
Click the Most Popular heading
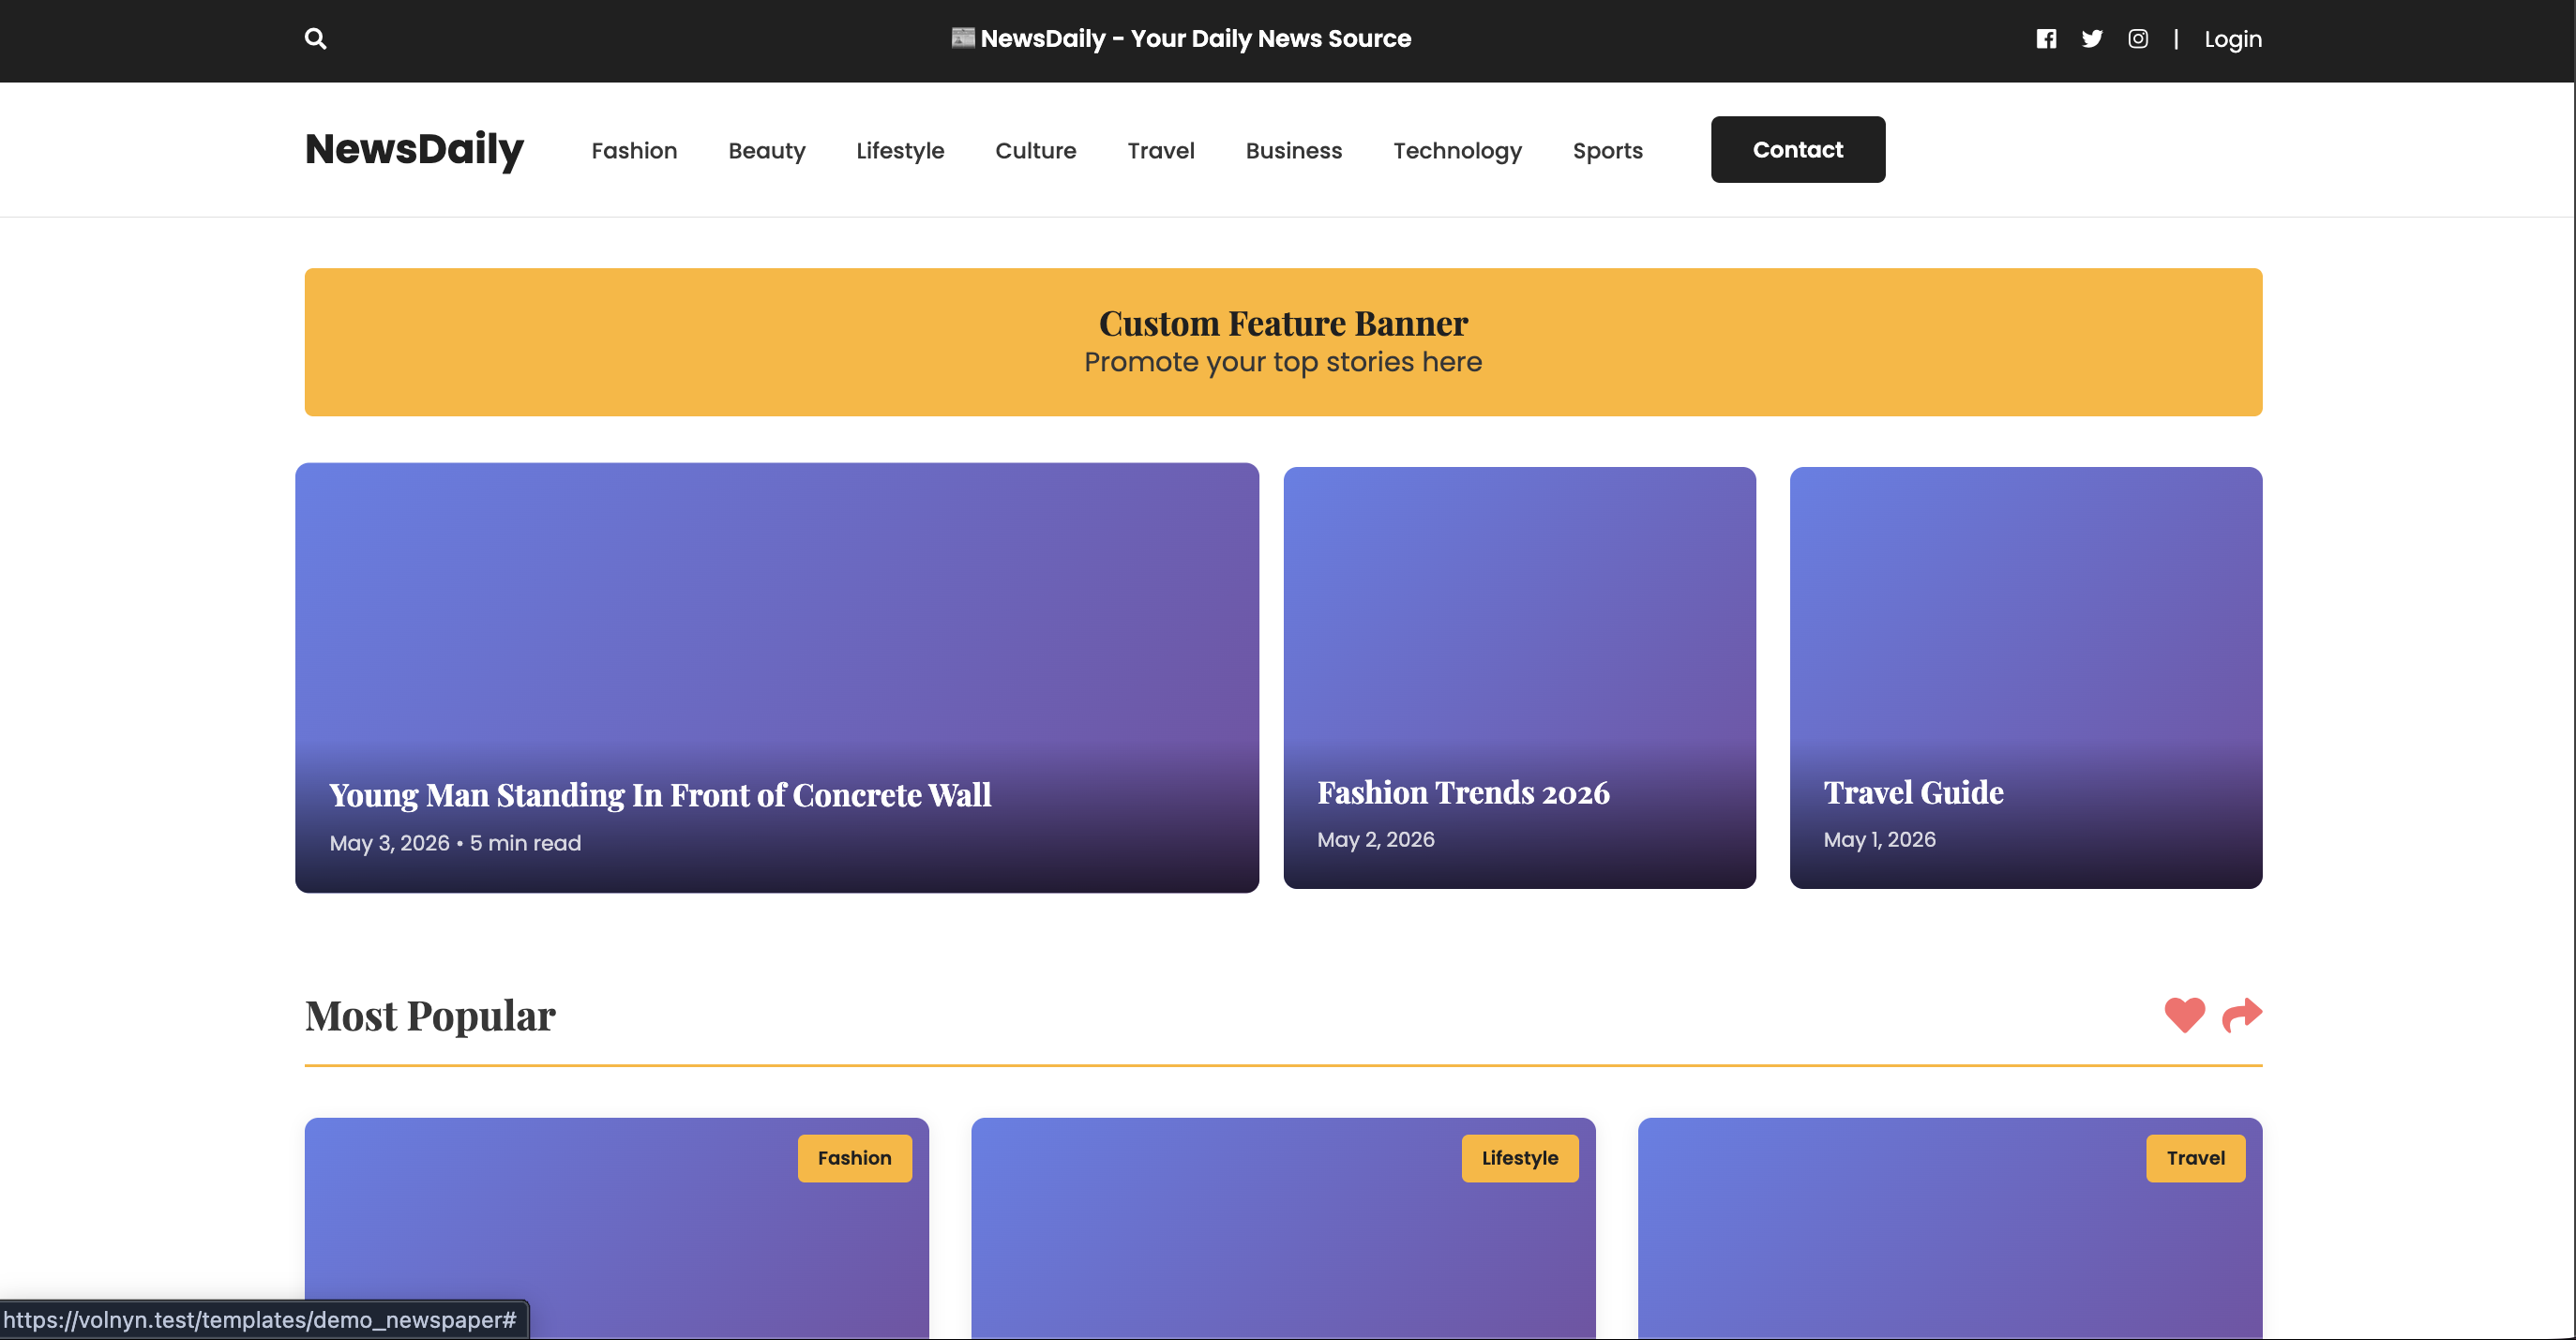point(430,1016)
